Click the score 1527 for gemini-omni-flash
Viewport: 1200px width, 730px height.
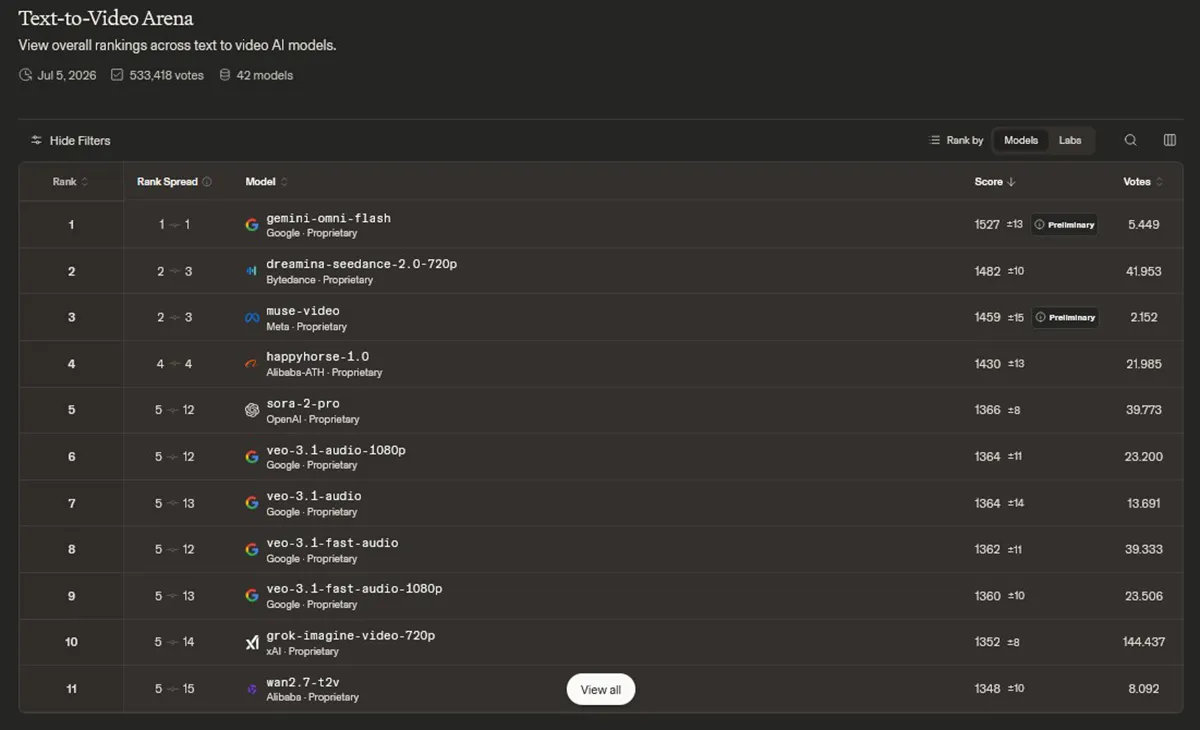point(987,225)
